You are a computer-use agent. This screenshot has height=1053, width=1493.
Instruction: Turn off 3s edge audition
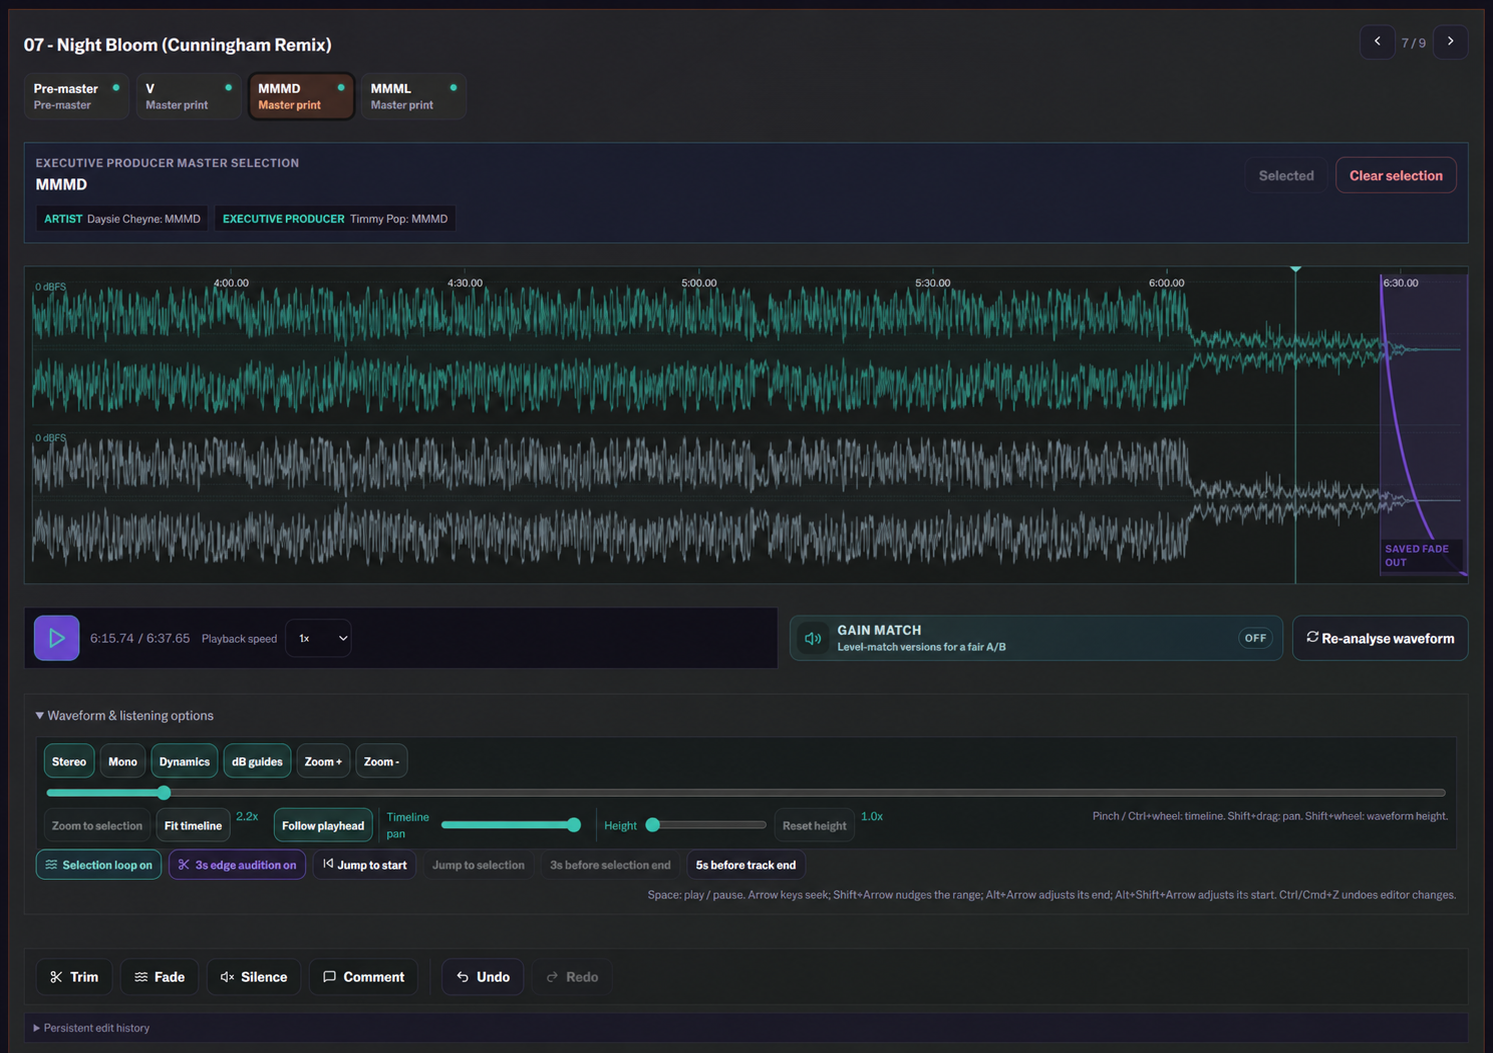pos(237,865)
